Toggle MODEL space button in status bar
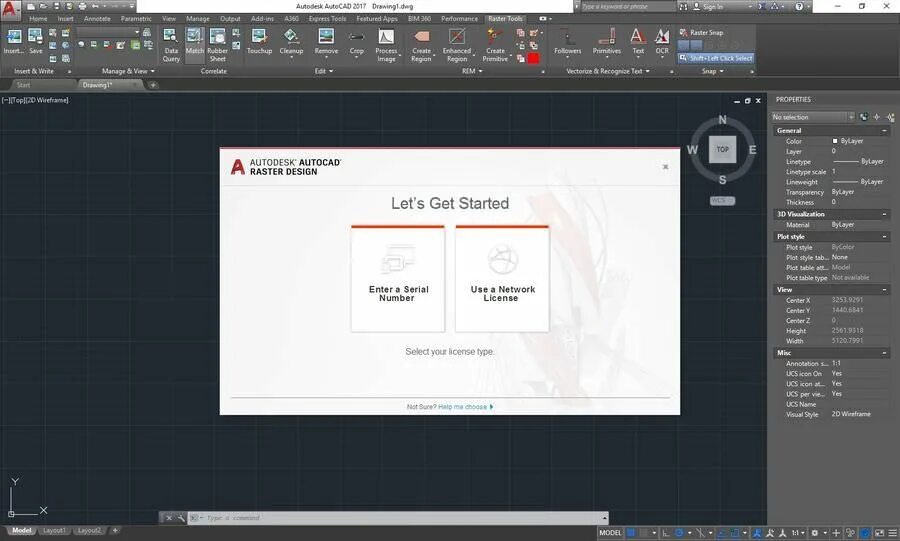The image size is (900, 541). click(x=610, y=533)
